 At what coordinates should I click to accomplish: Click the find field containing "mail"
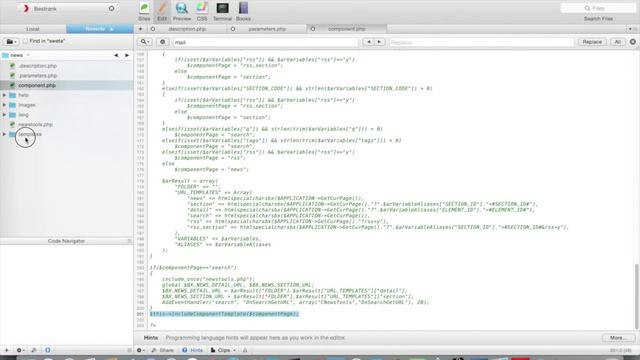pyautogui.click(x=265, y=42)
